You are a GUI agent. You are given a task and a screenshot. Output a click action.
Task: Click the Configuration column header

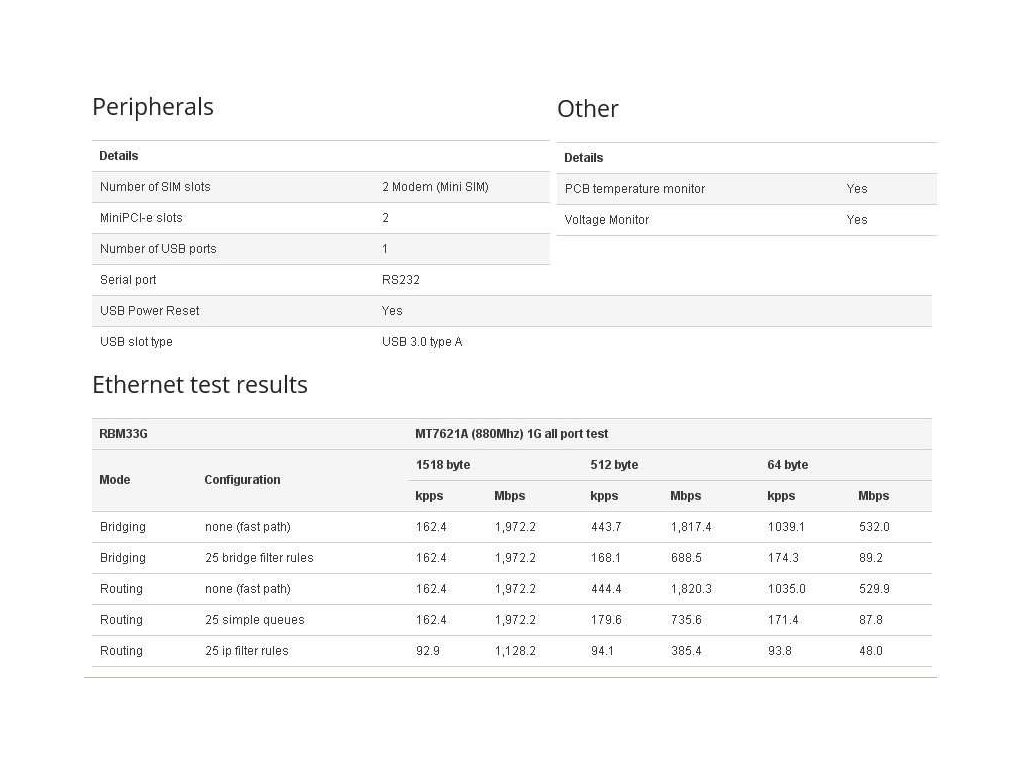[242, 480]
